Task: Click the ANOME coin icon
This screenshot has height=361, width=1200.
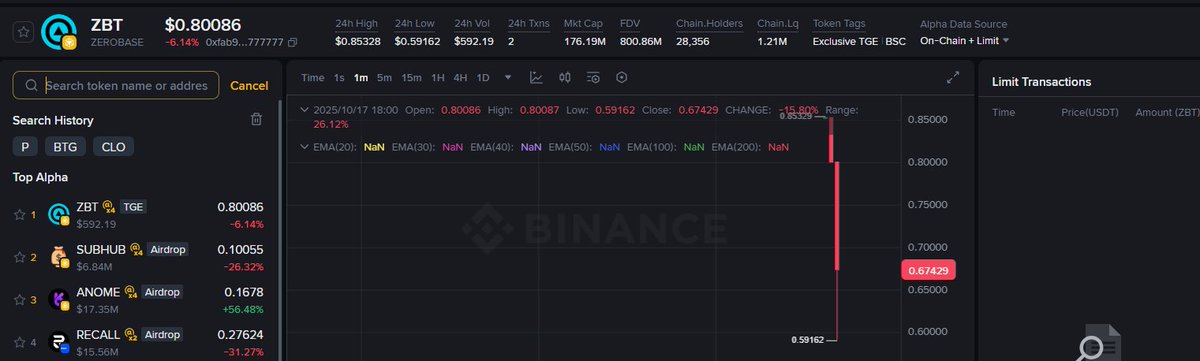Action: (x=59, y=299)
